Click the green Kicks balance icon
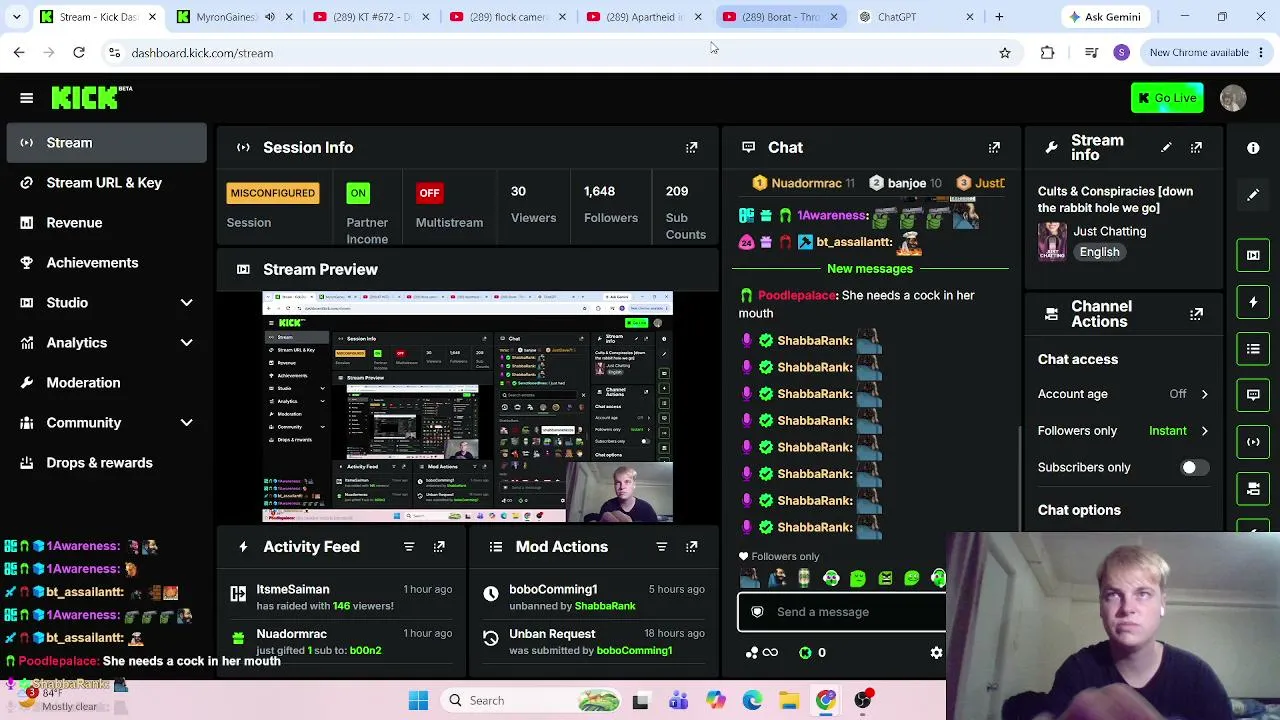1280x720 pixels. tap(805, 653)
